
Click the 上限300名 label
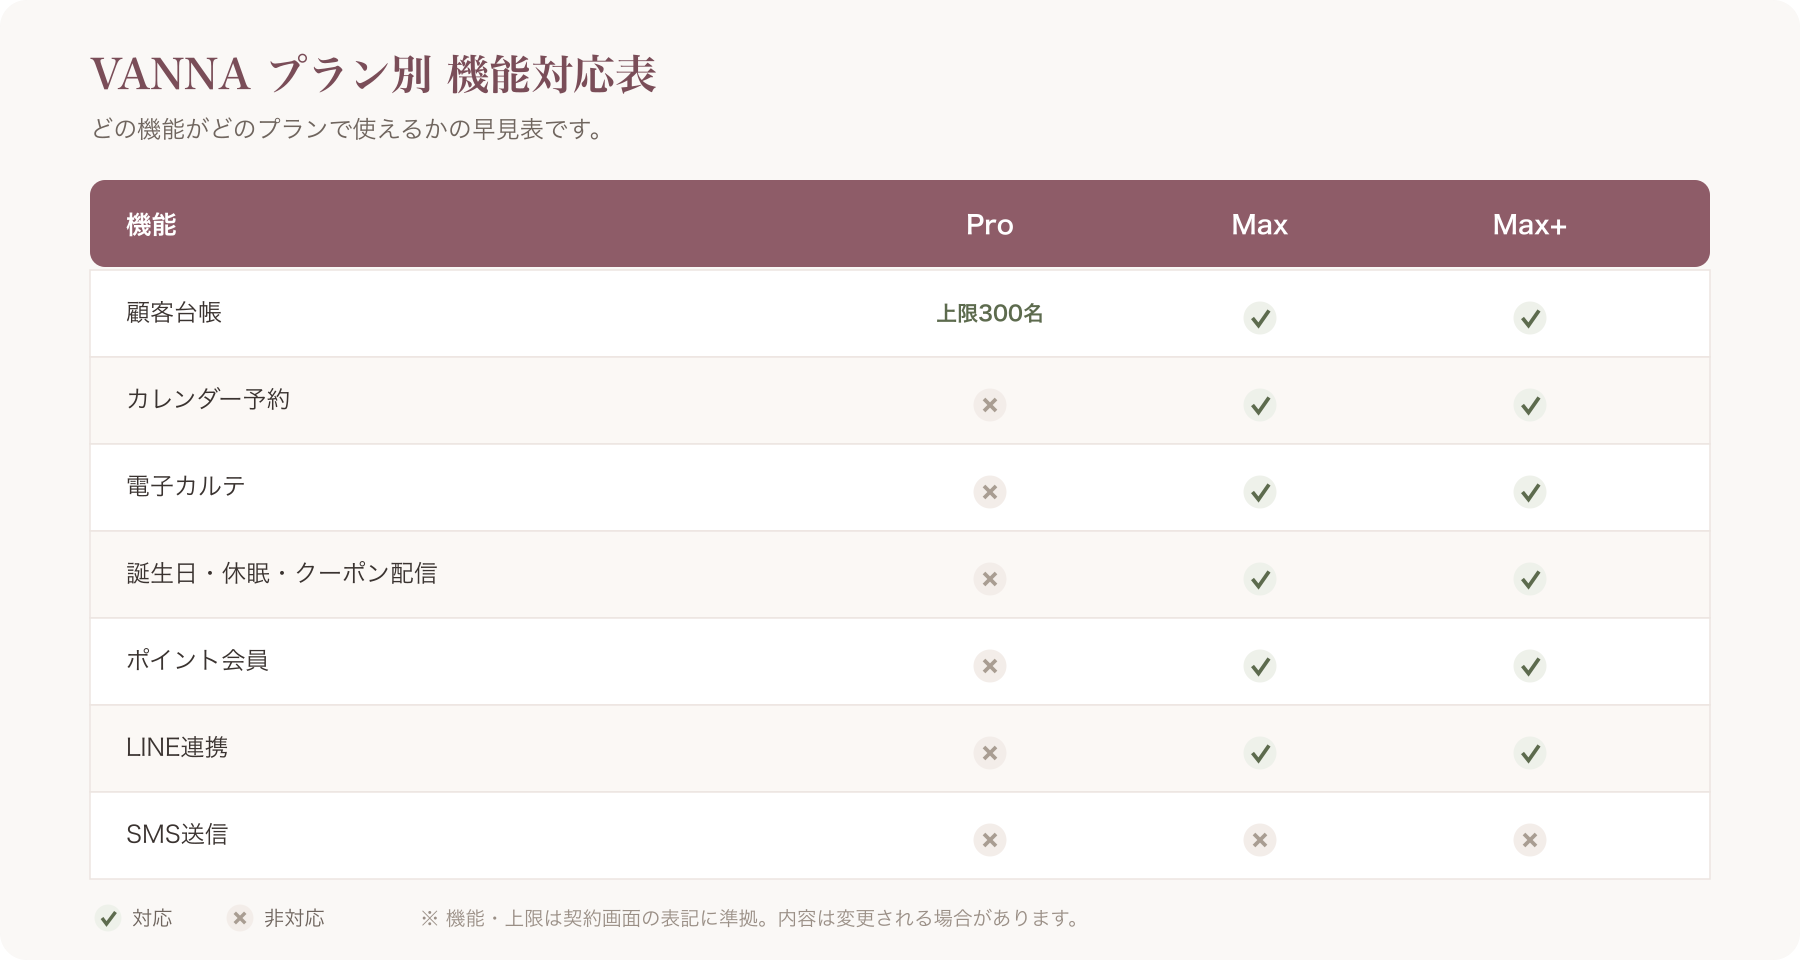pos(990,314)
